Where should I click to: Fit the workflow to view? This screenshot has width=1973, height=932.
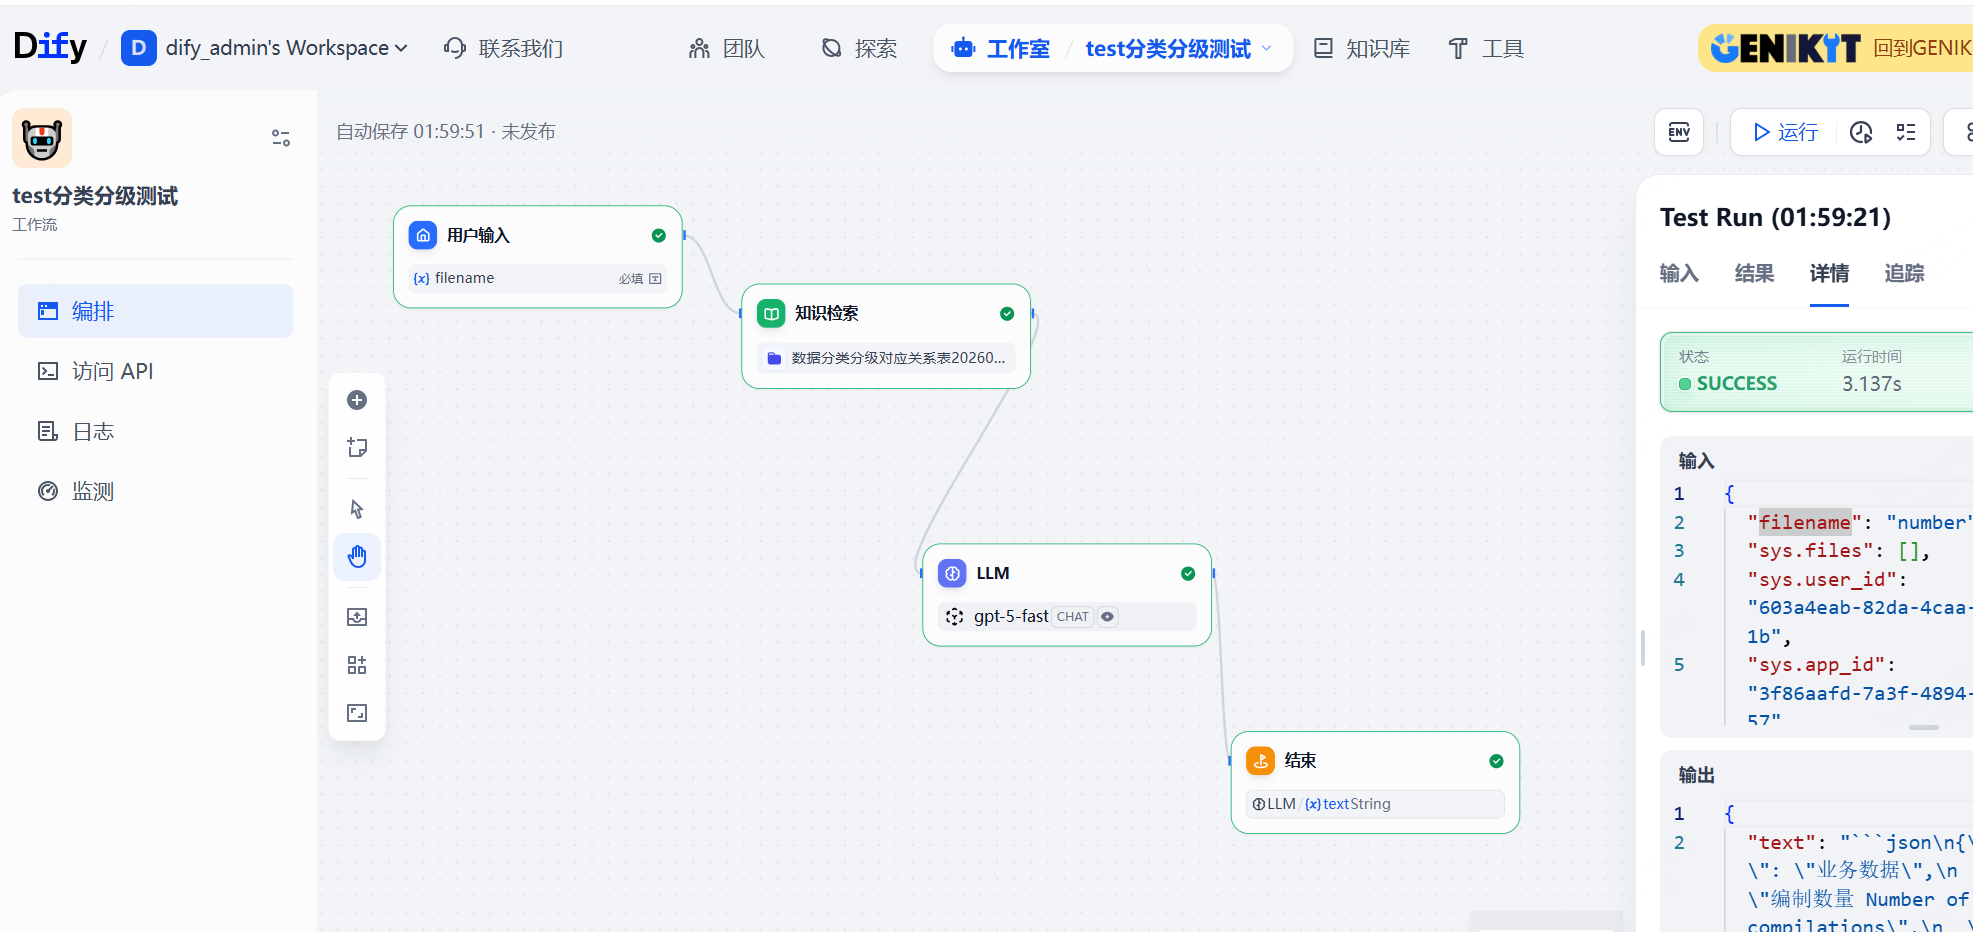click(357, 712)
